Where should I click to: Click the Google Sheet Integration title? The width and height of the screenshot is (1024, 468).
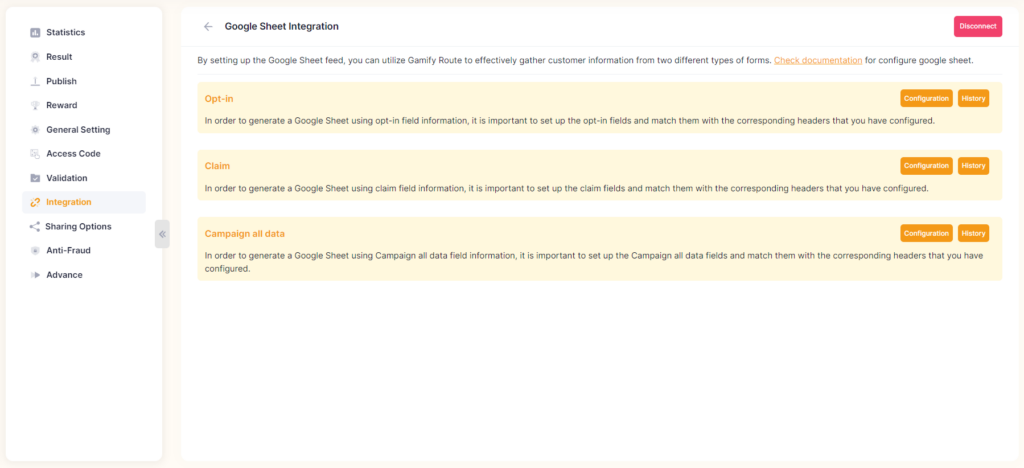tap(281, 26)
